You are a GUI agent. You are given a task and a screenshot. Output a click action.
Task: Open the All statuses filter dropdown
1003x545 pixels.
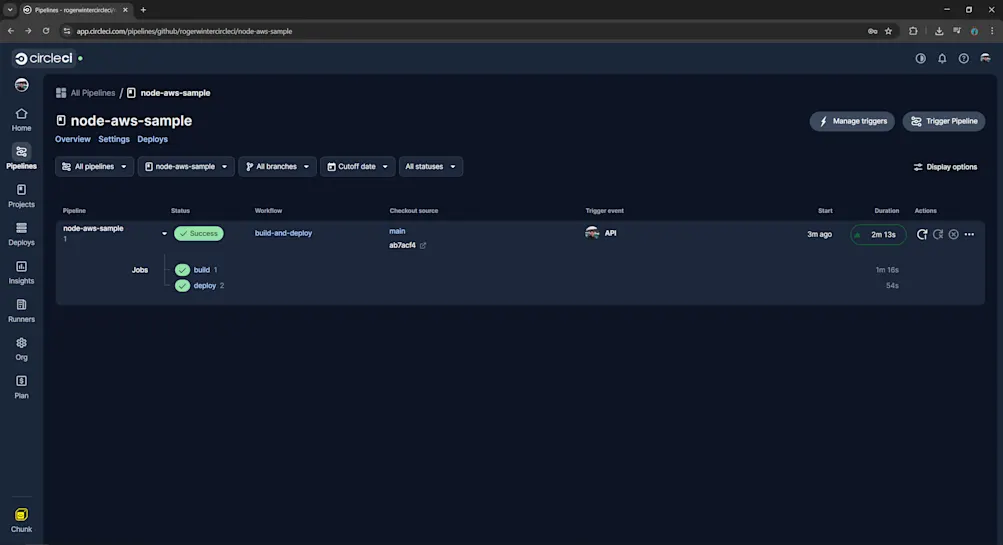click(430, 166)
